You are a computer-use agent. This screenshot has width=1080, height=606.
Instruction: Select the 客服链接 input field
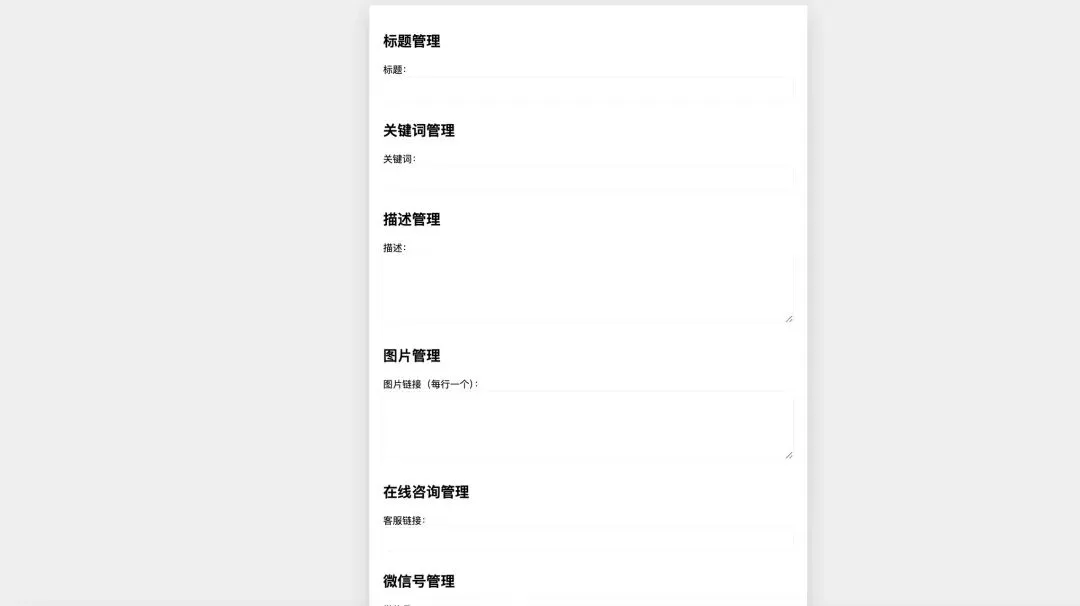point(588,540)
